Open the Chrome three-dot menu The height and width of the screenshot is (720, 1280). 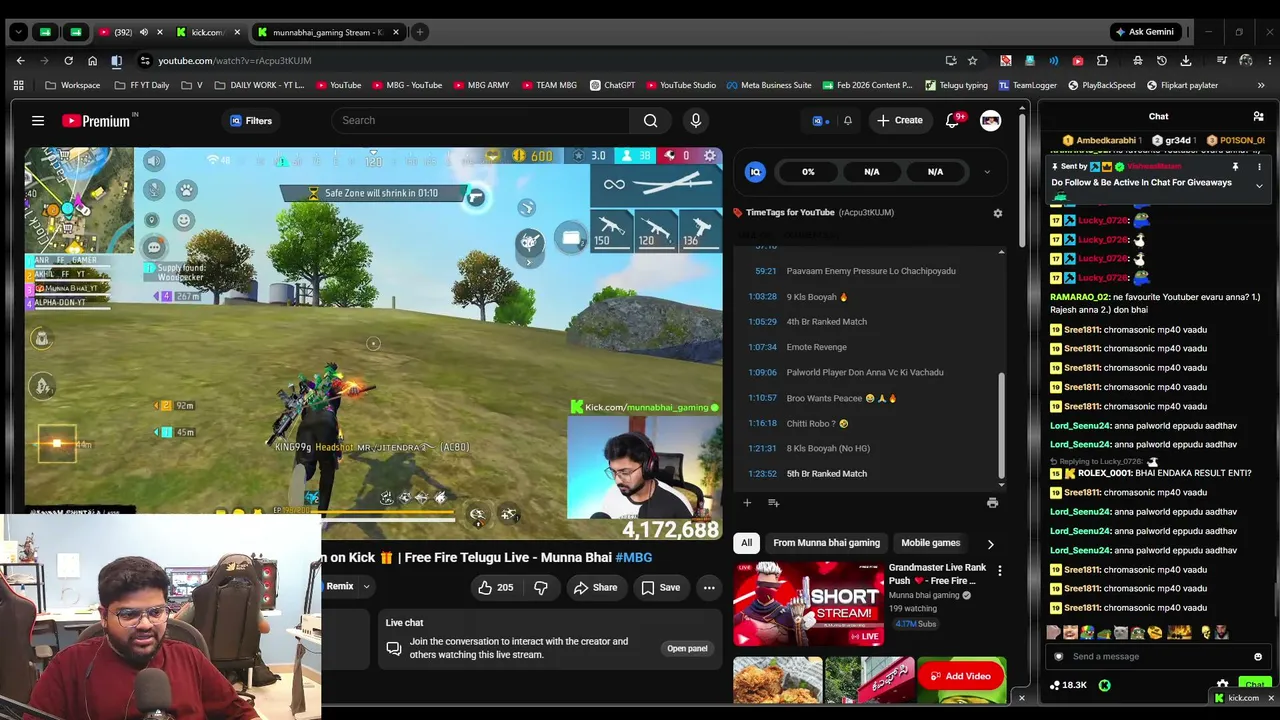[x=1270, y=61]
